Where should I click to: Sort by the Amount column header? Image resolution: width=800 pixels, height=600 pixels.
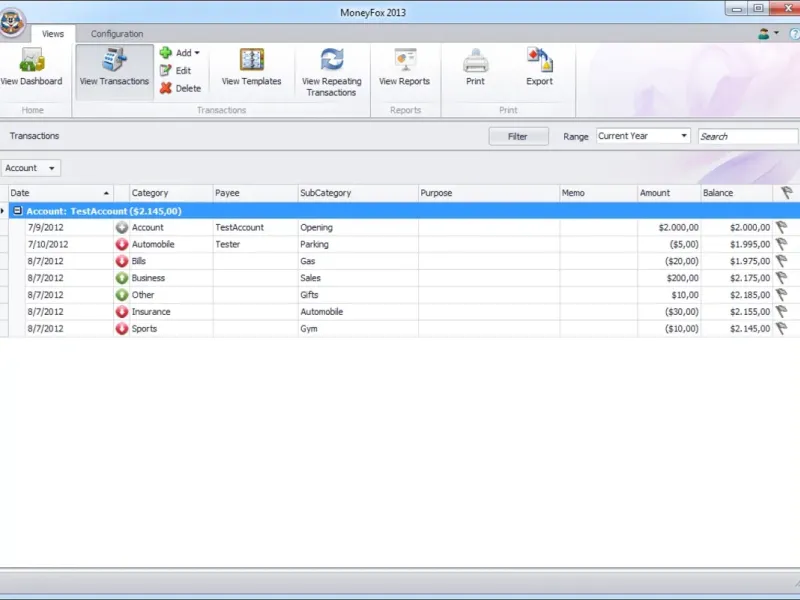pos(669,193)
